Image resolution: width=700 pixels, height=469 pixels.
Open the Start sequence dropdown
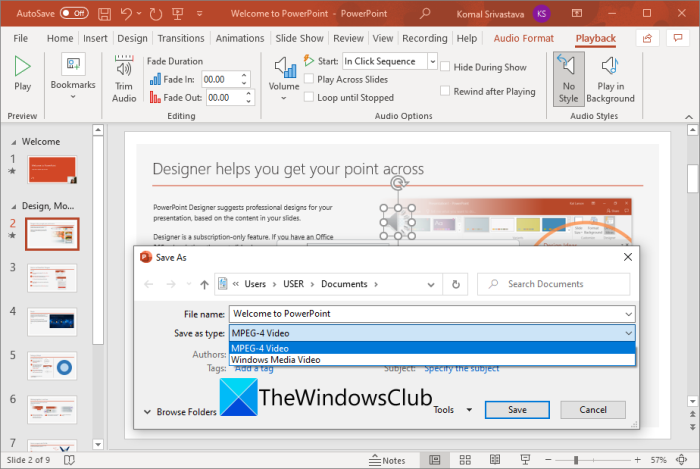[x=432, y=61]
